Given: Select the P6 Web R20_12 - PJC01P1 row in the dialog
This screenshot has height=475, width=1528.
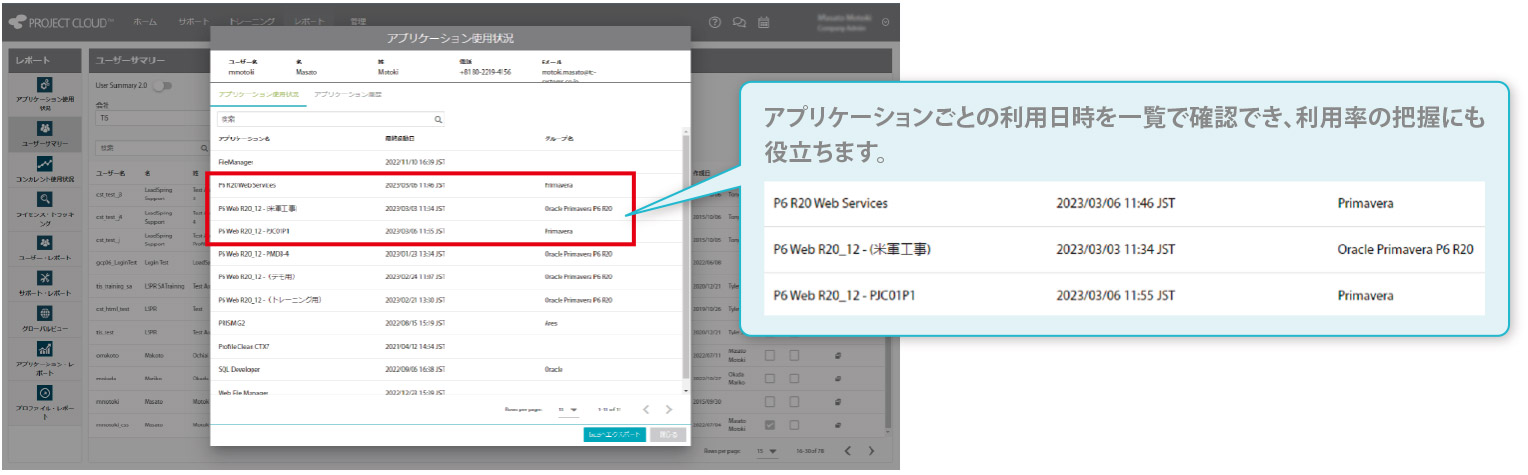Looking at the screenshot, I should 448,231.
